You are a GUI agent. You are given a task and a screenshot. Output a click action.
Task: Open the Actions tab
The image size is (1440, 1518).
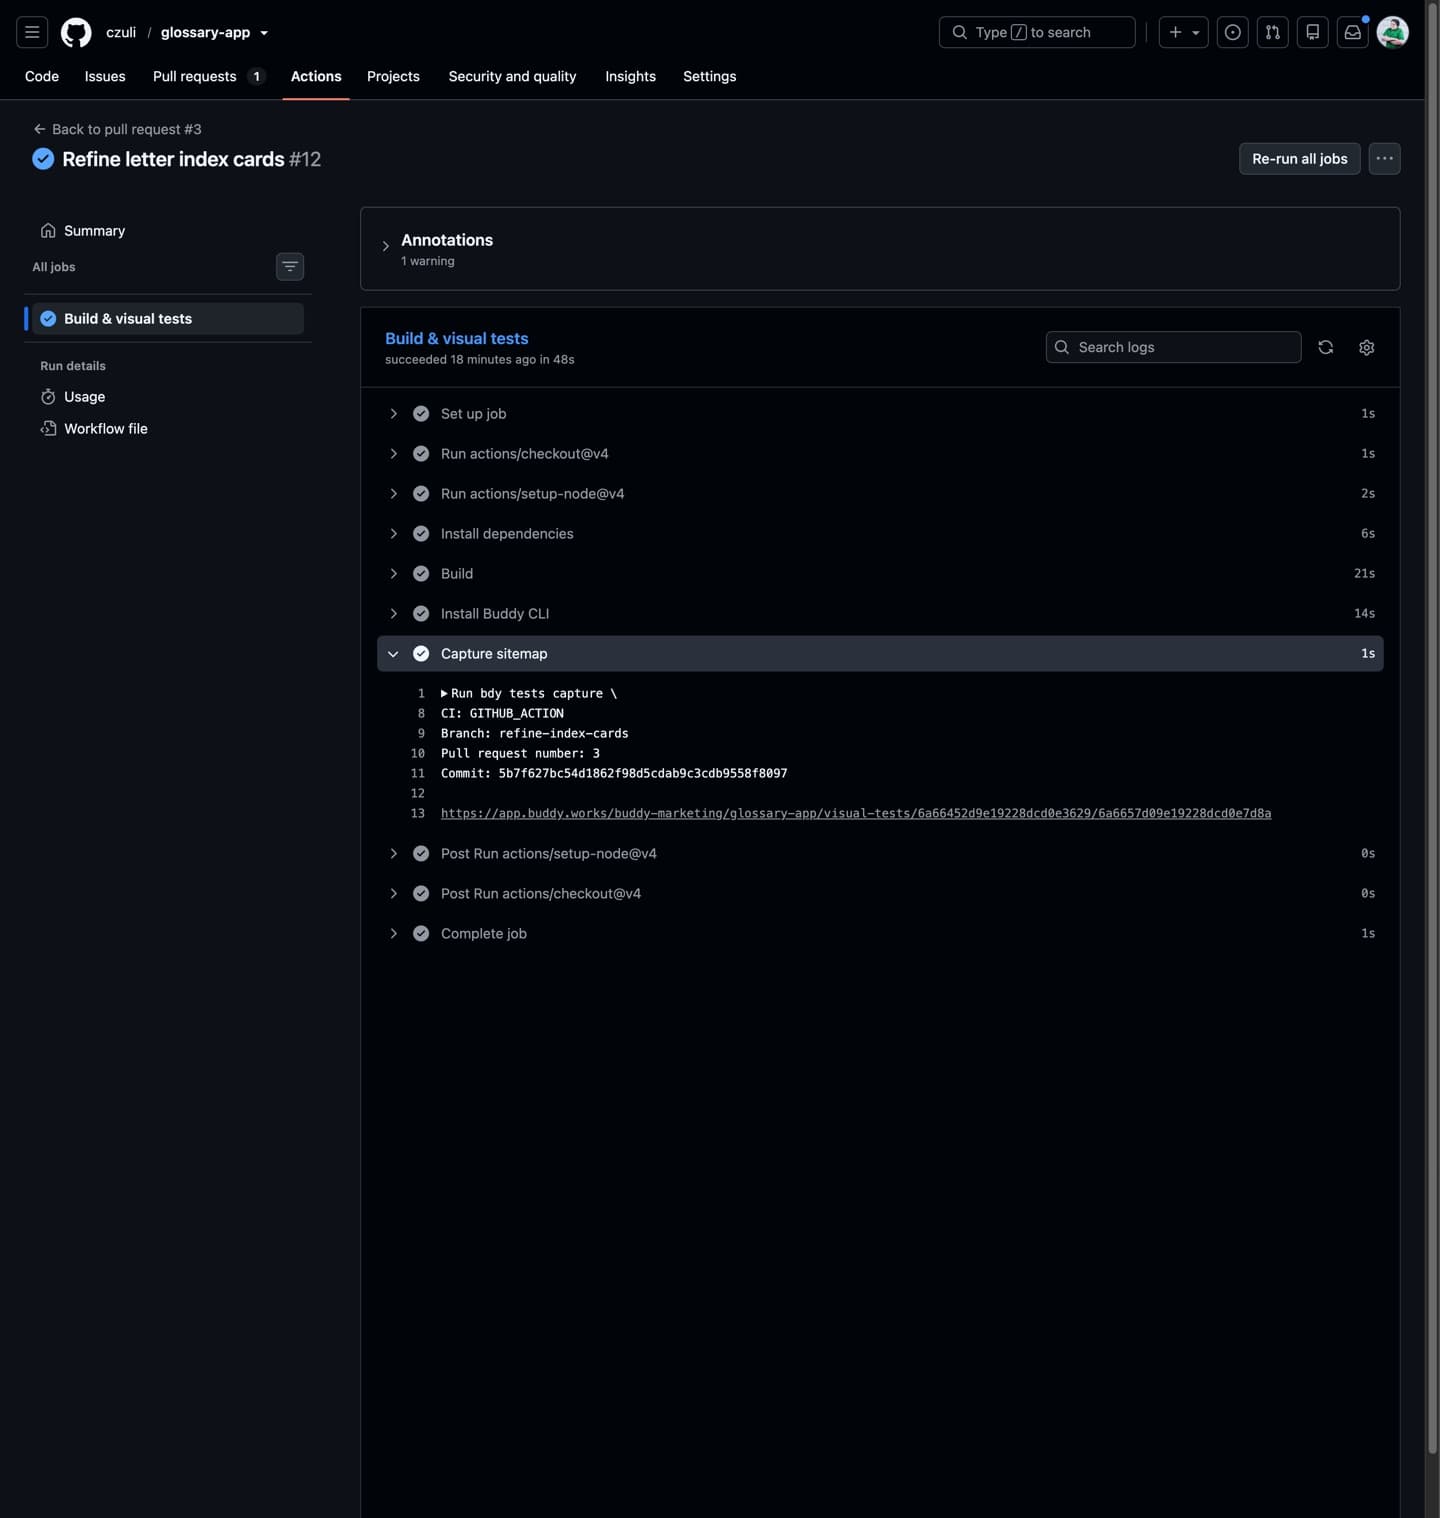316,76
